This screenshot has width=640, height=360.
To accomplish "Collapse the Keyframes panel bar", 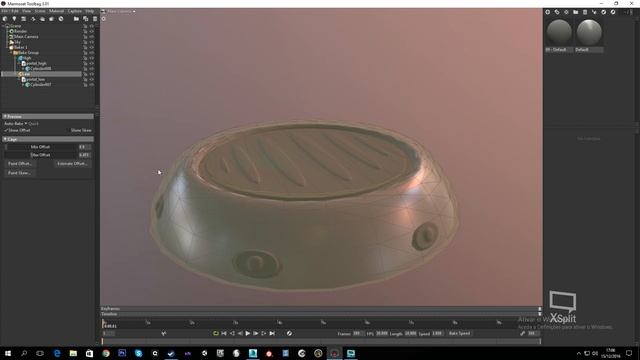I will [321, 309].
